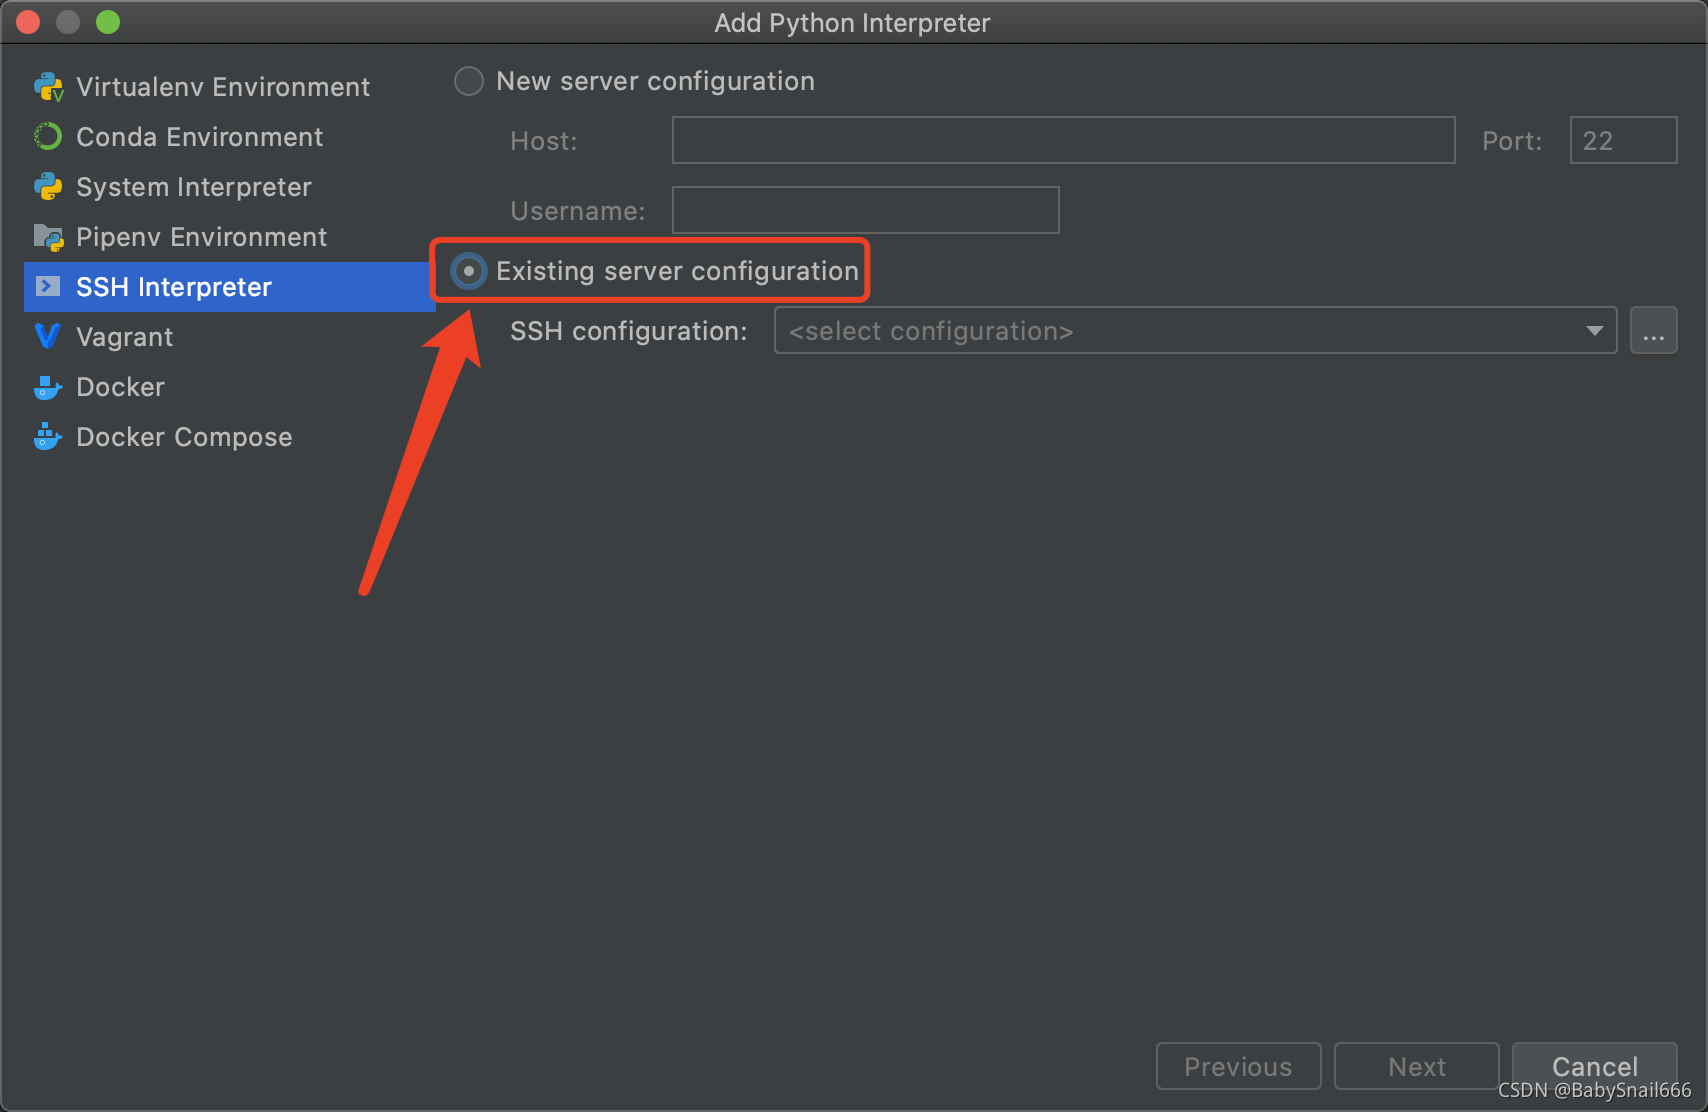1708x1112 pixels.
Task: Select the System Interpreter Python icon
Action: point(47,186)
